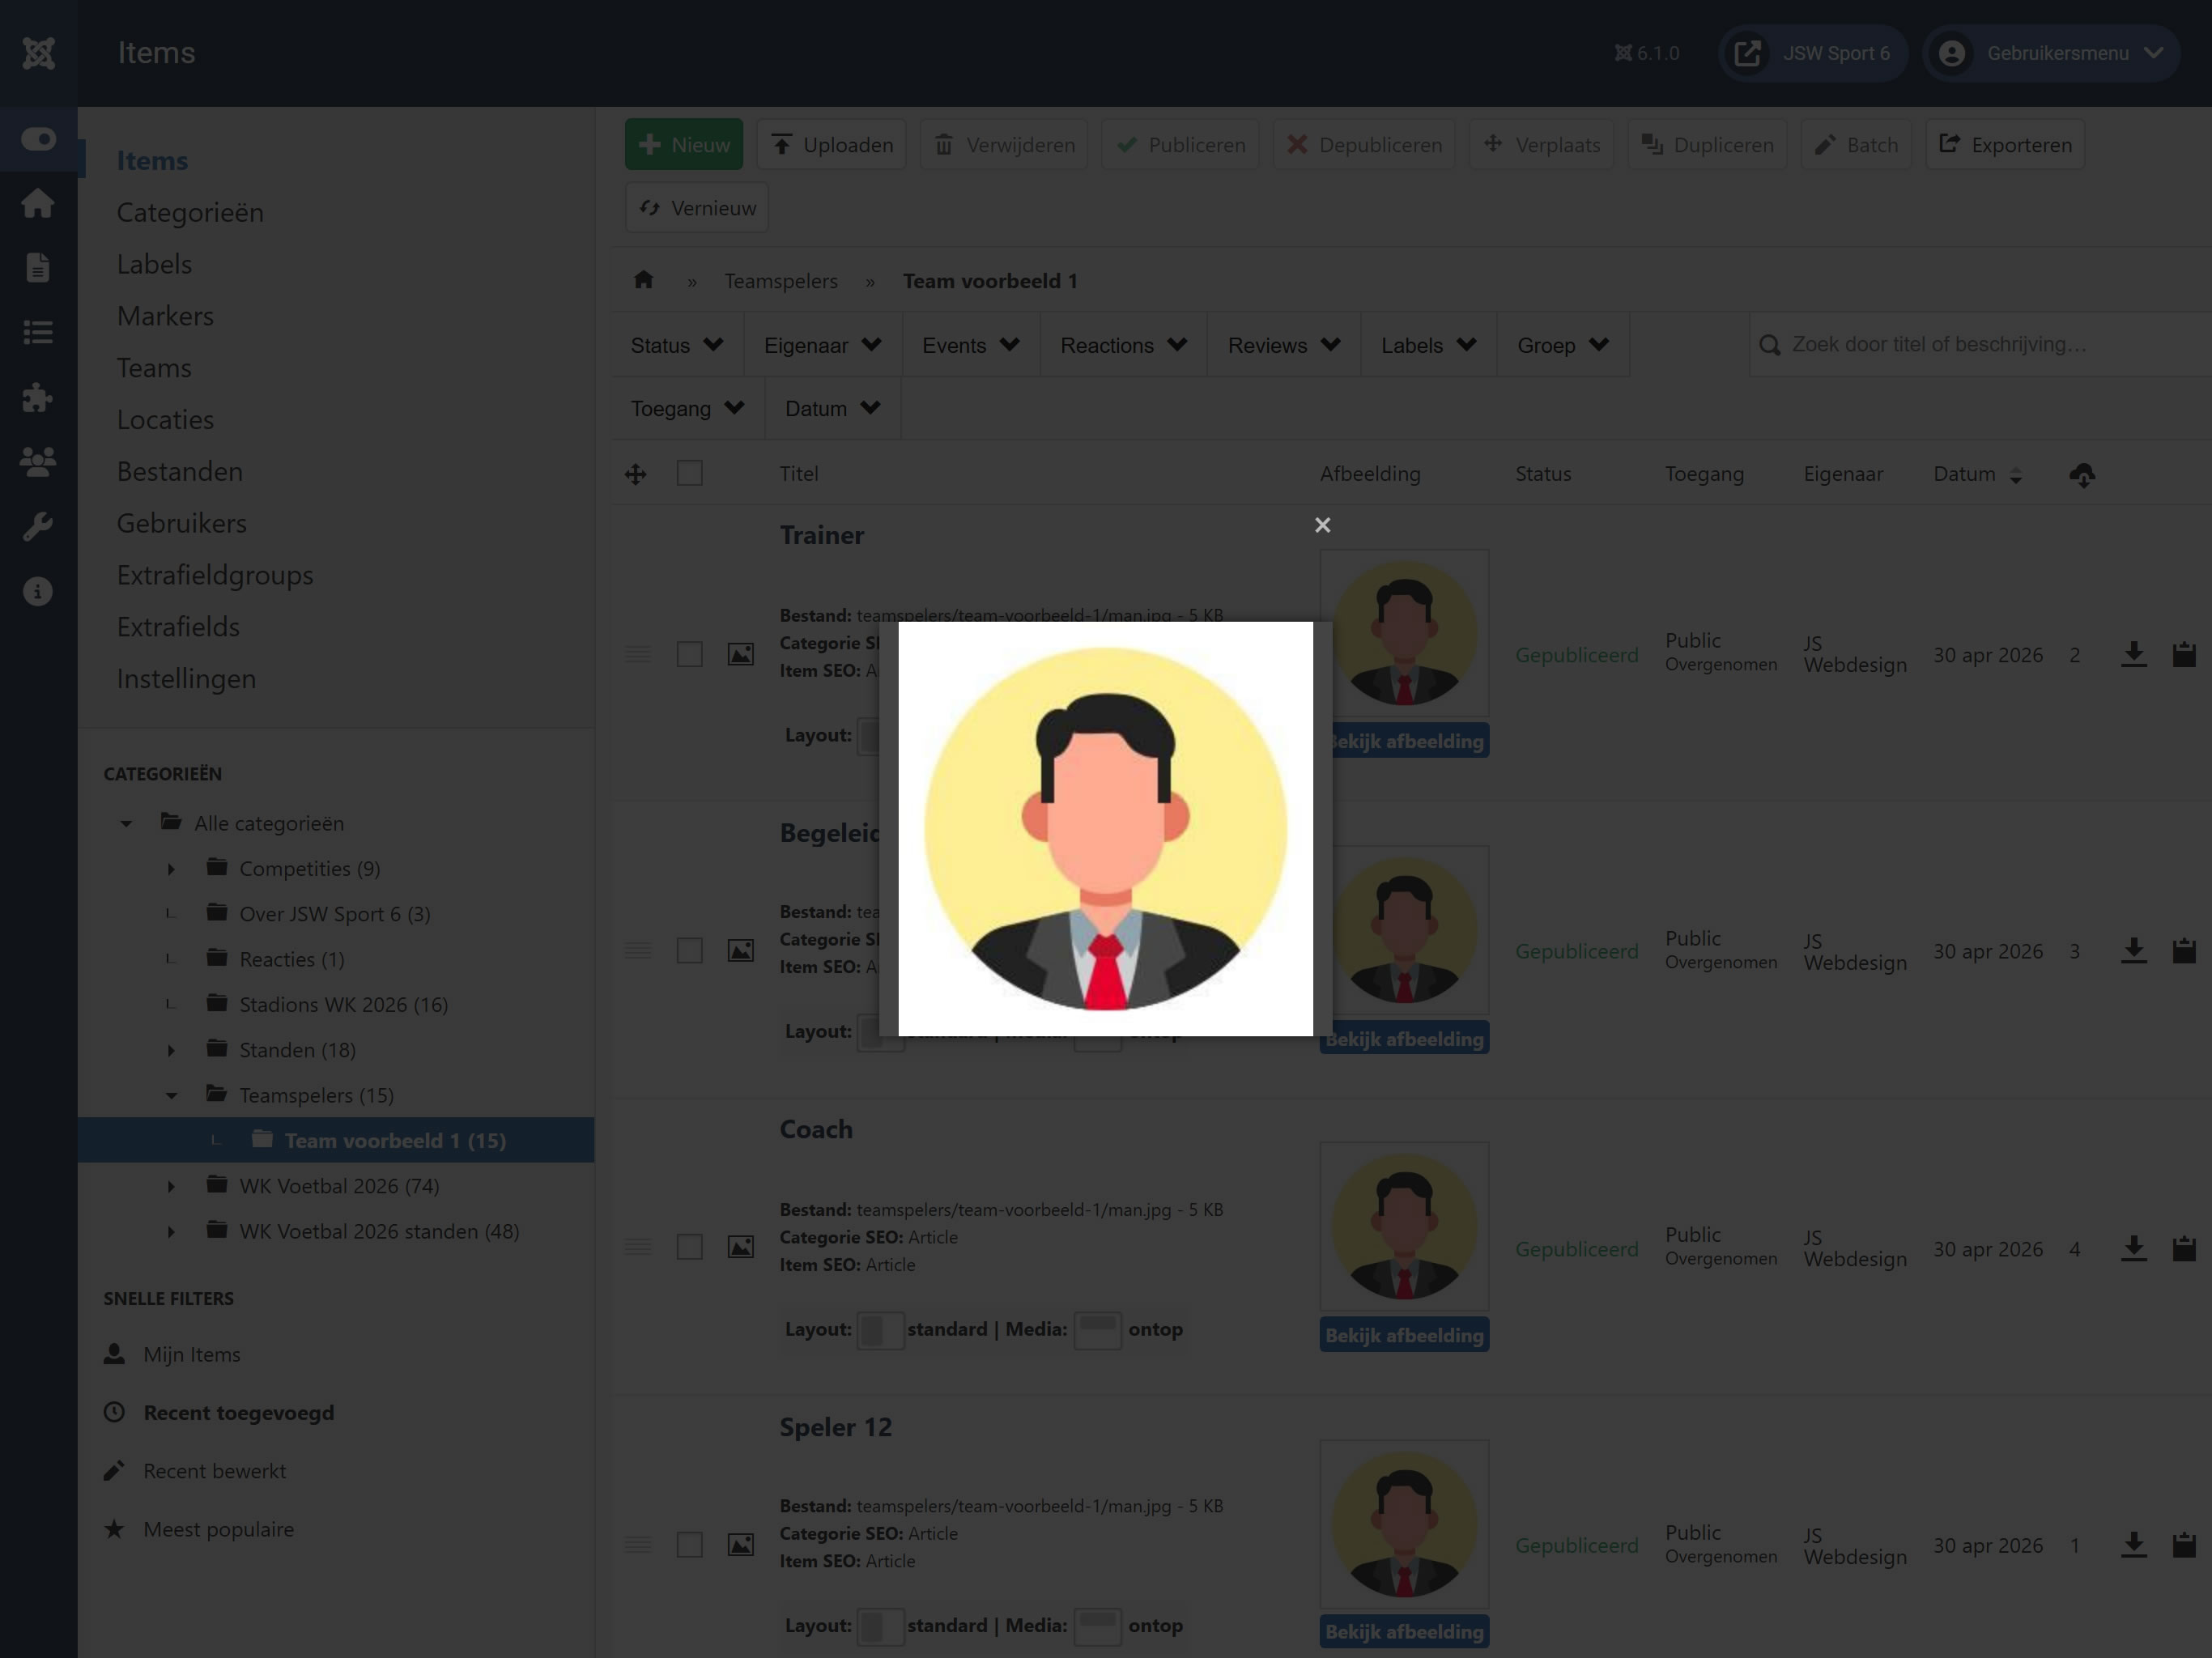
Task: Click the image type icon in Trainer row
Action: tap(740, 654)
